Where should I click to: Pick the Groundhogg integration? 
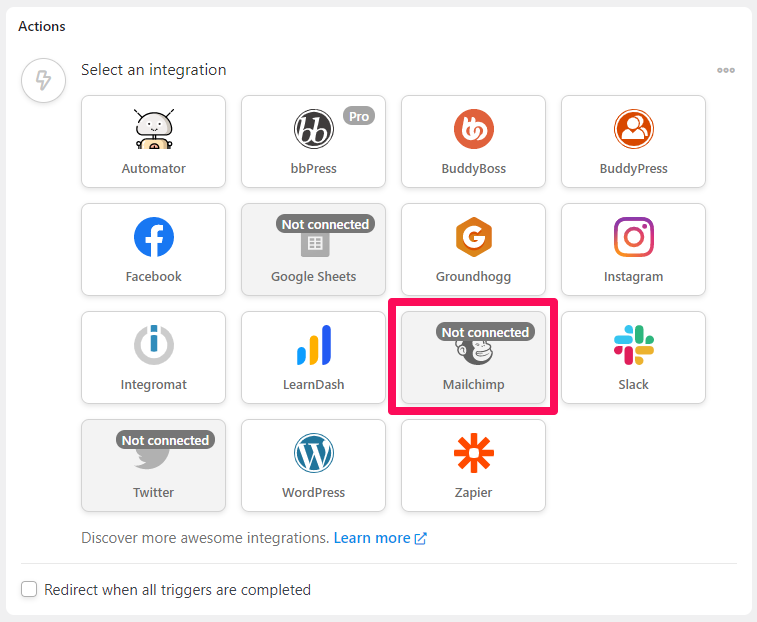[473, 249]
